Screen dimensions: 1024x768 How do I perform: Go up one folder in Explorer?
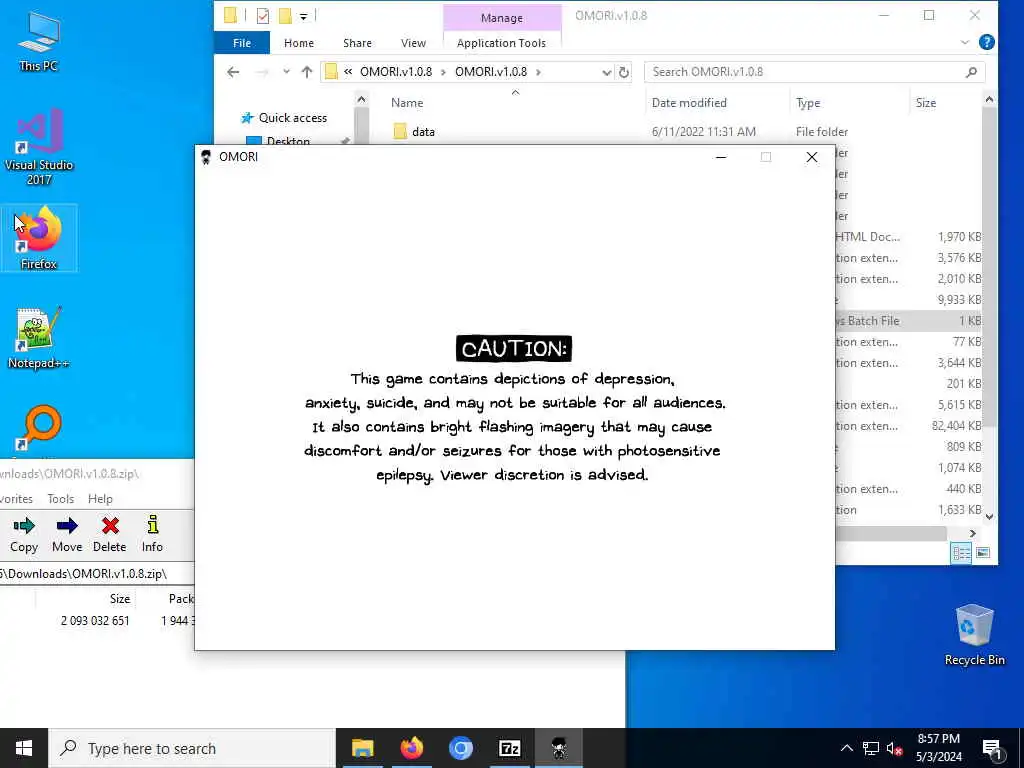pyautogui.click(x=307, y=72)
